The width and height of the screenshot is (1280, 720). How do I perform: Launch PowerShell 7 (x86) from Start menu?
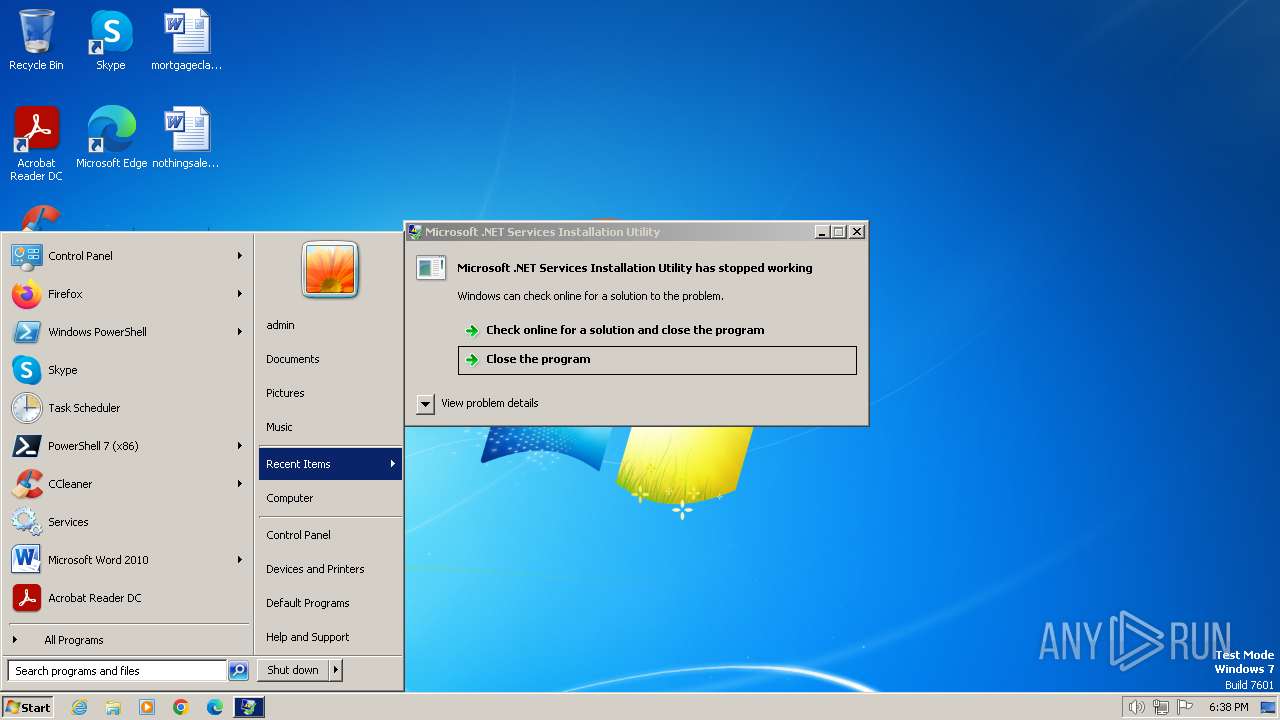(127, 446)
